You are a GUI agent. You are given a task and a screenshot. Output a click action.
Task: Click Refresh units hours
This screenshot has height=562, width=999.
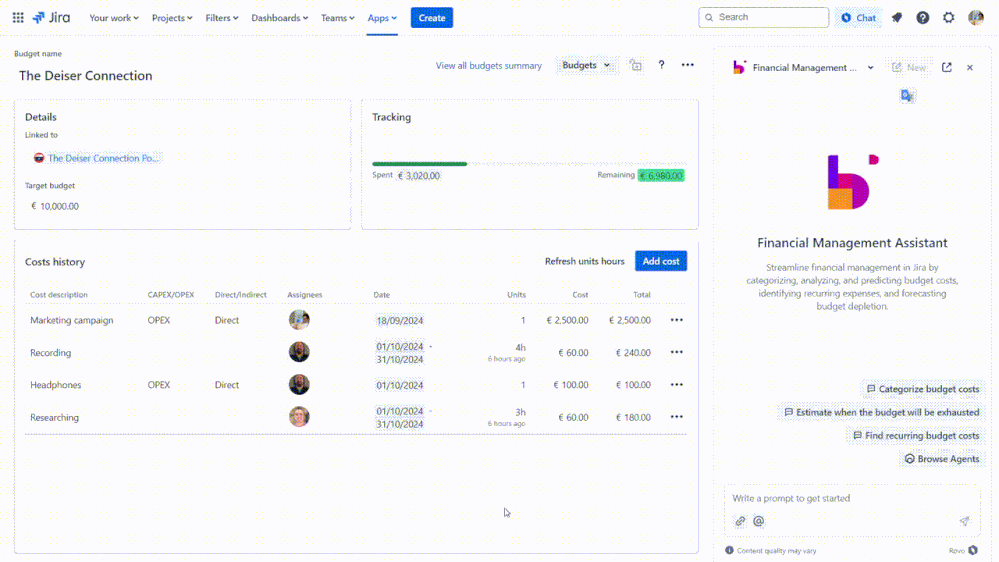(x=584, y=261)
